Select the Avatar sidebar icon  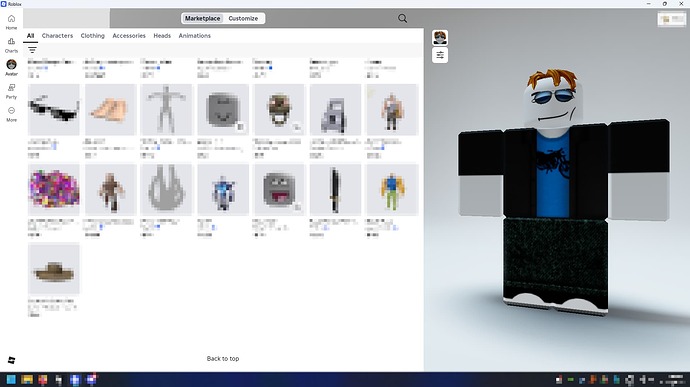click(x=11, y=67)
